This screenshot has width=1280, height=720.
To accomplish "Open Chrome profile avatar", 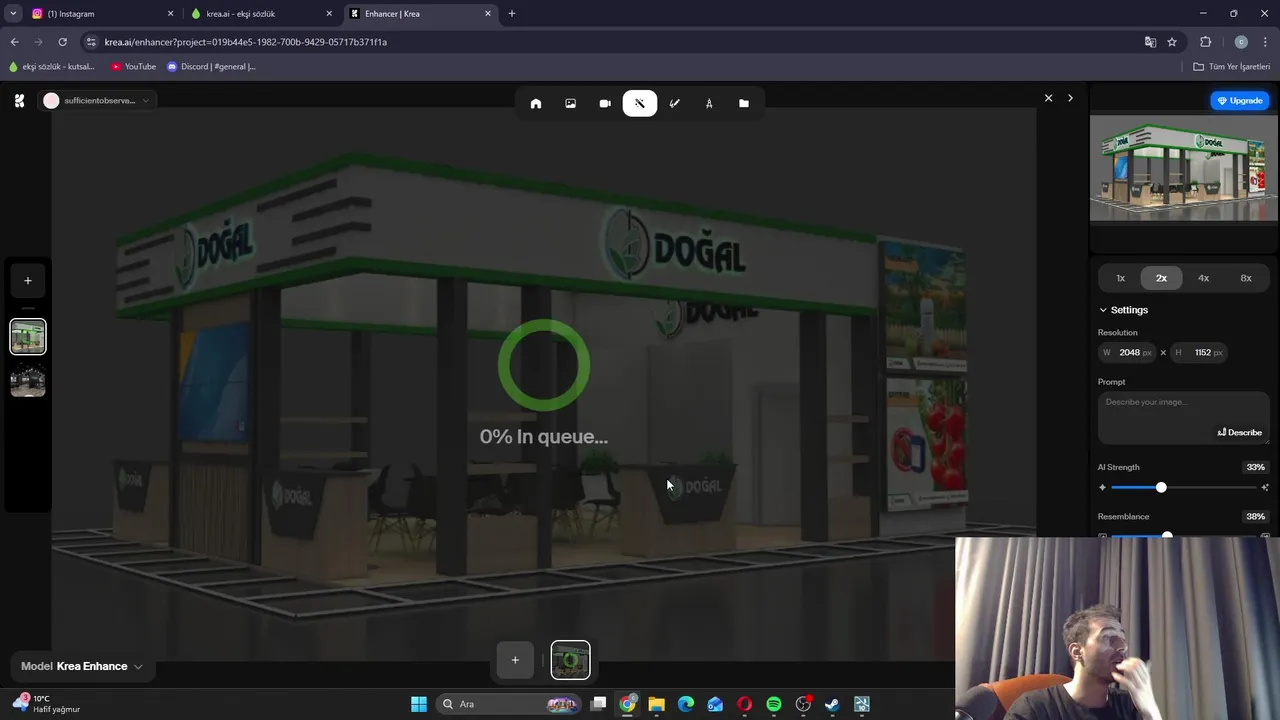I will 1241,42.
